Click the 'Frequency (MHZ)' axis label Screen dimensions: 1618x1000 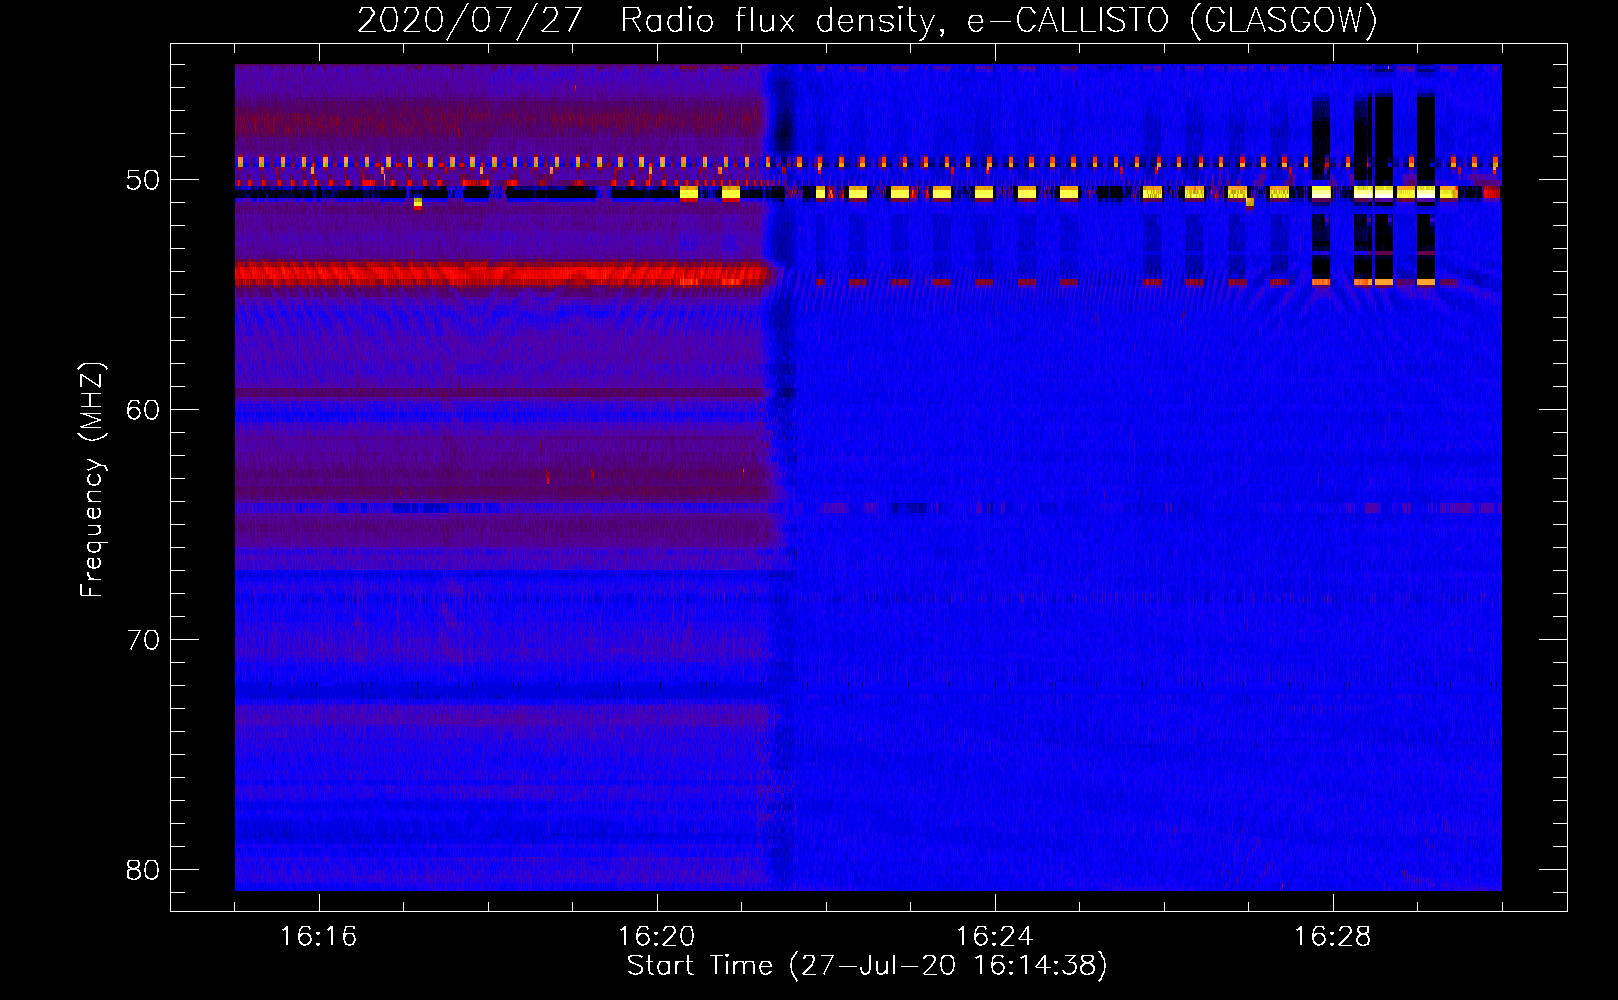[92, 480]
